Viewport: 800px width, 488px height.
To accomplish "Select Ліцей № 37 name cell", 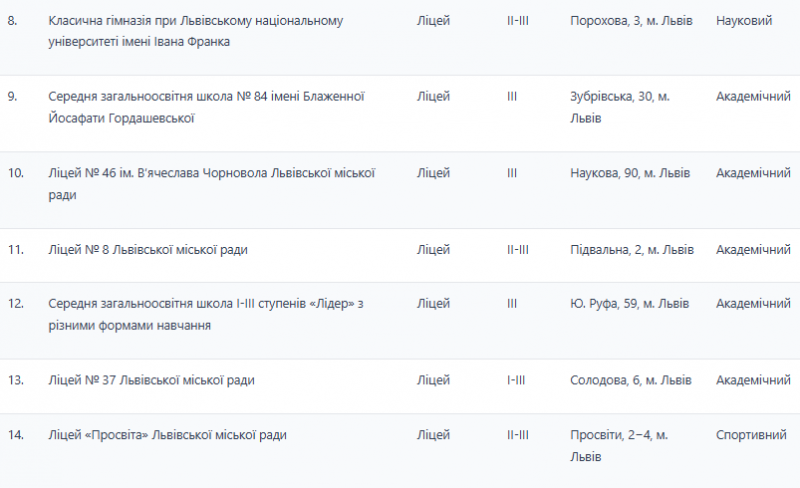I will (151, 380).
